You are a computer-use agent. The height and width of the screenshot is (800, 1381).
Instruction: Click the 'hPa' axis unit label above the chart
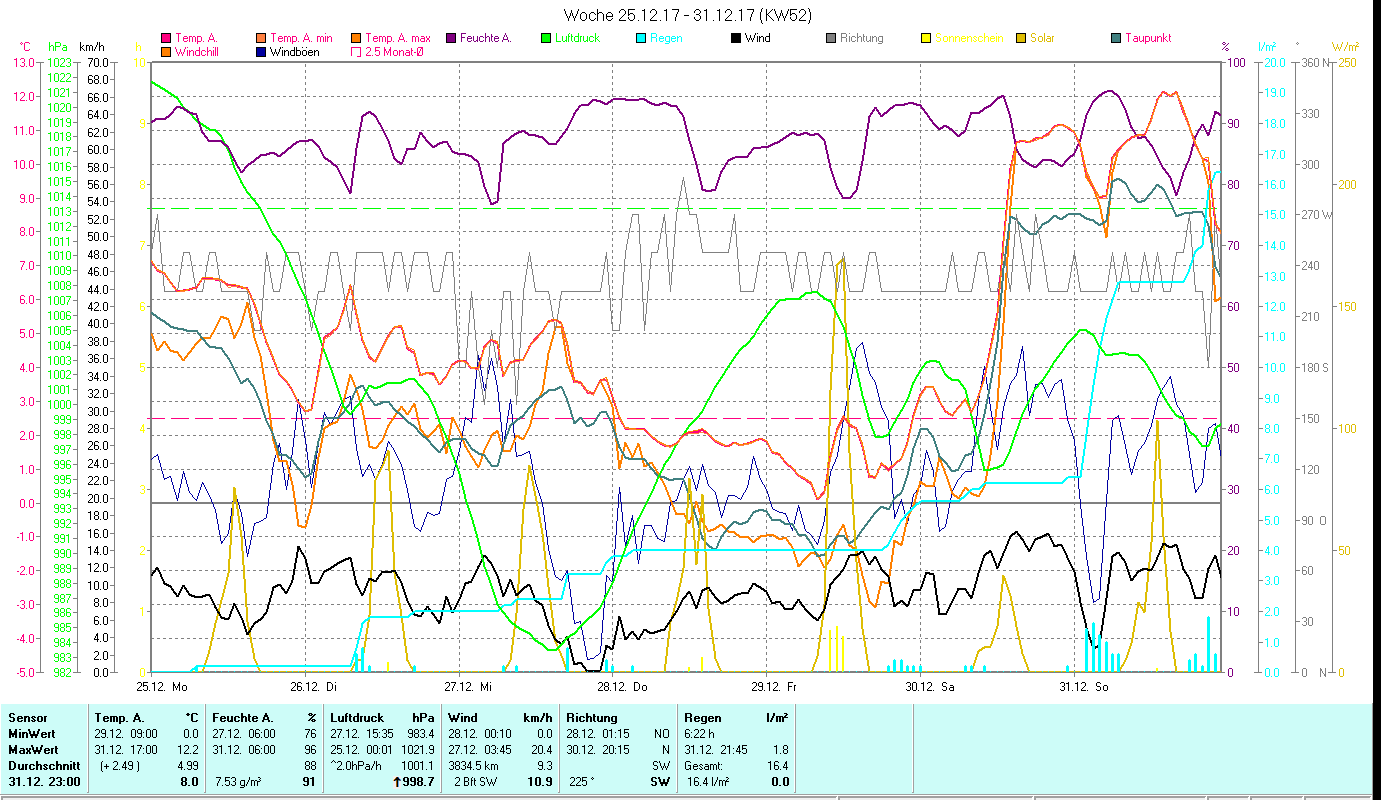tap(59, 47)
